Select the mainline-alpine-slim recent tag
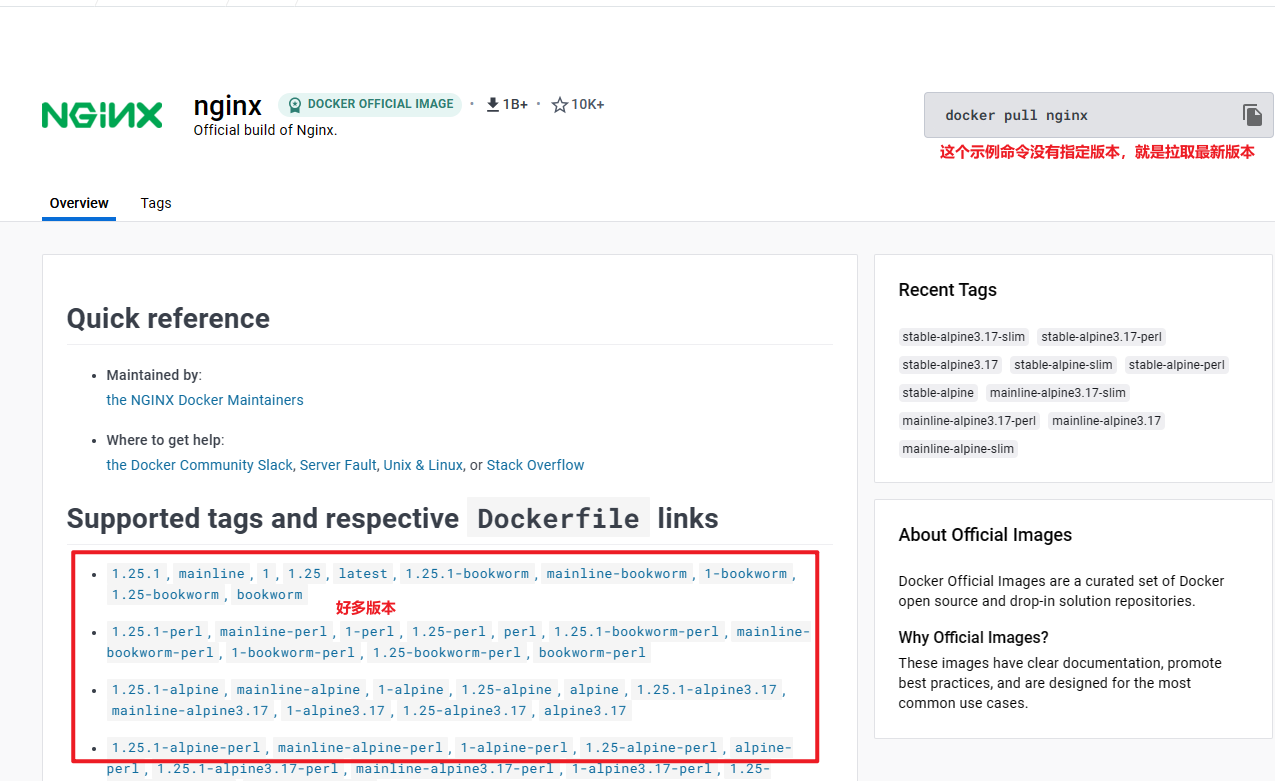Screen dimensions: 1275x781 coord(959,449)
